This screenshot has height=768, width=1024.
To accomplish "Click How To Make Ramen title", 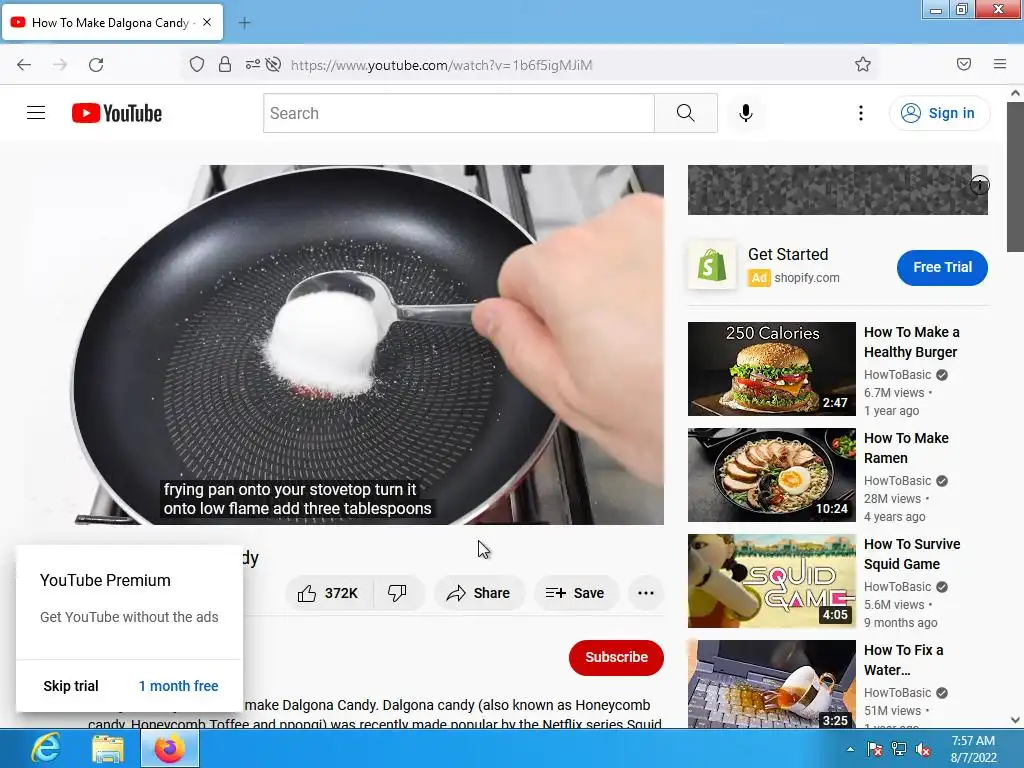I will tap(906, 448).
